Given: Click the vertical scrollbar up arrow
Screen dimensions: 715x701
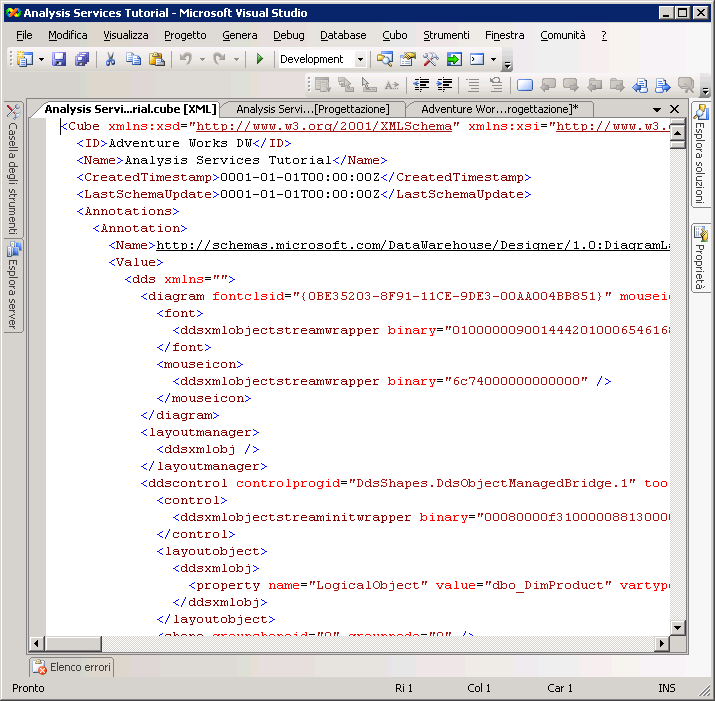Looking at the screenshot, I should [x=678, y=133].
